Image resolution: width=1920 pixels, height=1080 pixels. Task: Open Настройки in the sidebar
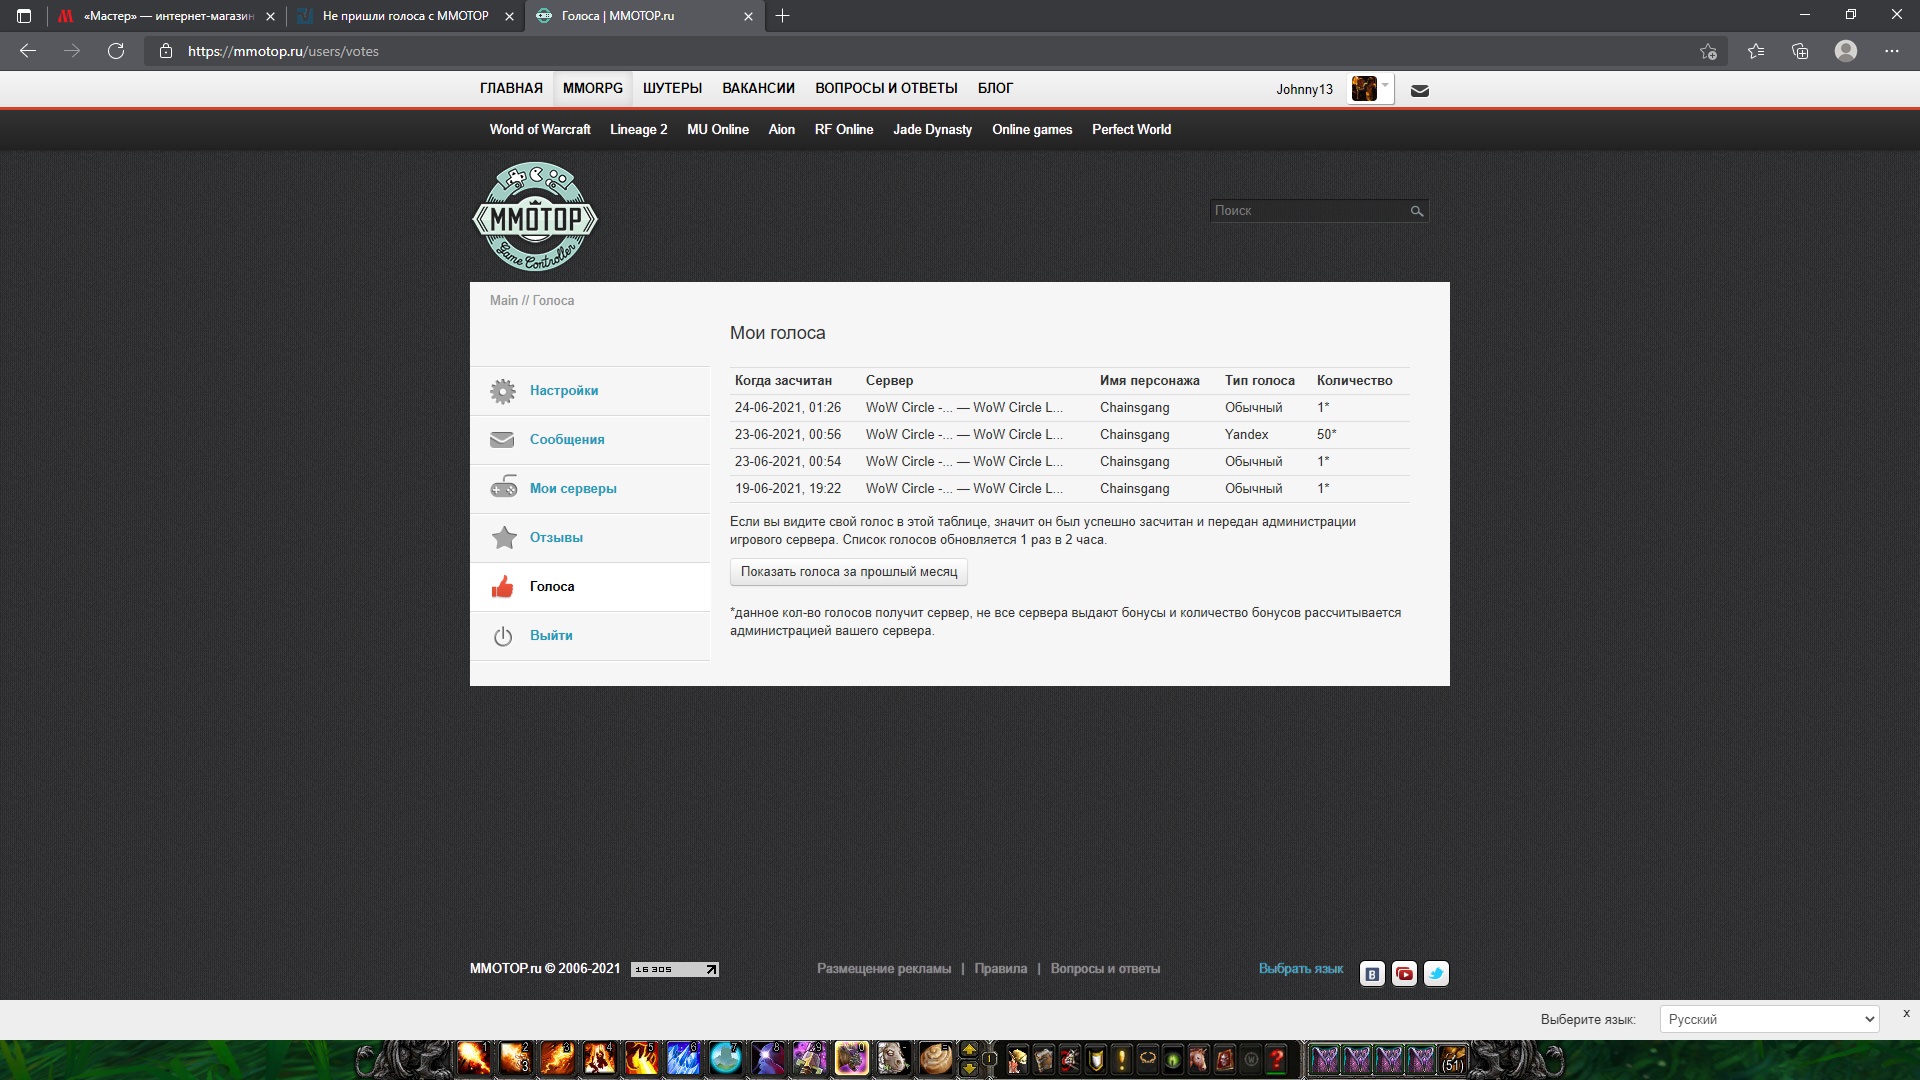[x=563, y=391]
